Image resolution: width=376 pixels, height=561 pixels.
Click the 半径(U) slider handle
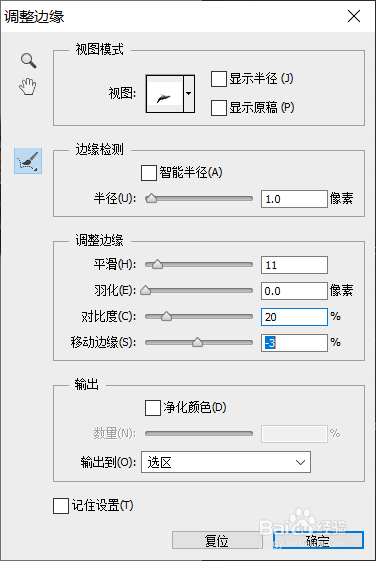click(x=152, y=199)
